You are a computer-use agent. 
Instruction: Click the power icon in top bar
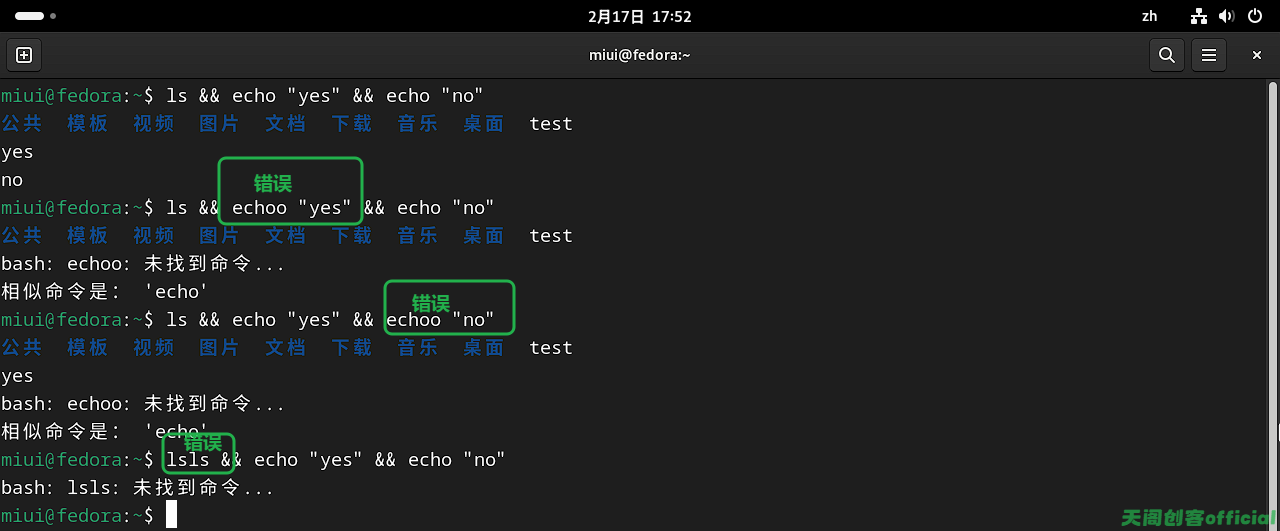pos(1256,16)
